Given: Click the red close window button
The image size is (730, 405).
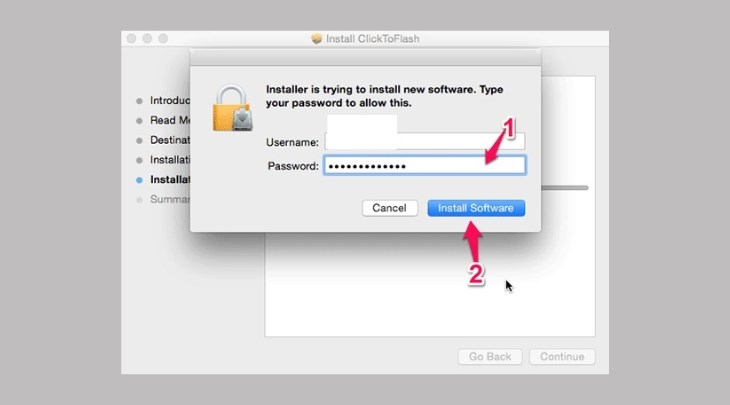Looking at the screenshot, I should (x=132, y=39).
